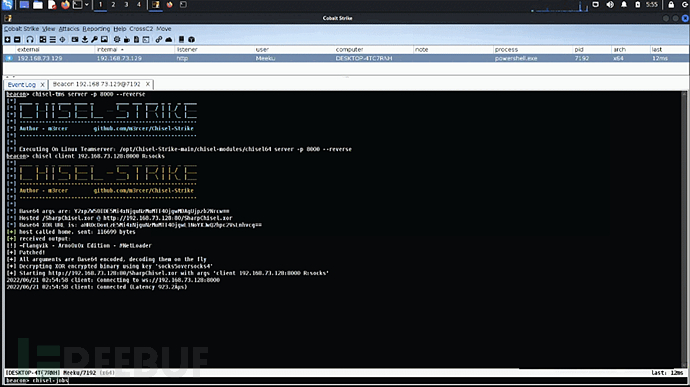Click the Connect to team server icon

(7, 40)
